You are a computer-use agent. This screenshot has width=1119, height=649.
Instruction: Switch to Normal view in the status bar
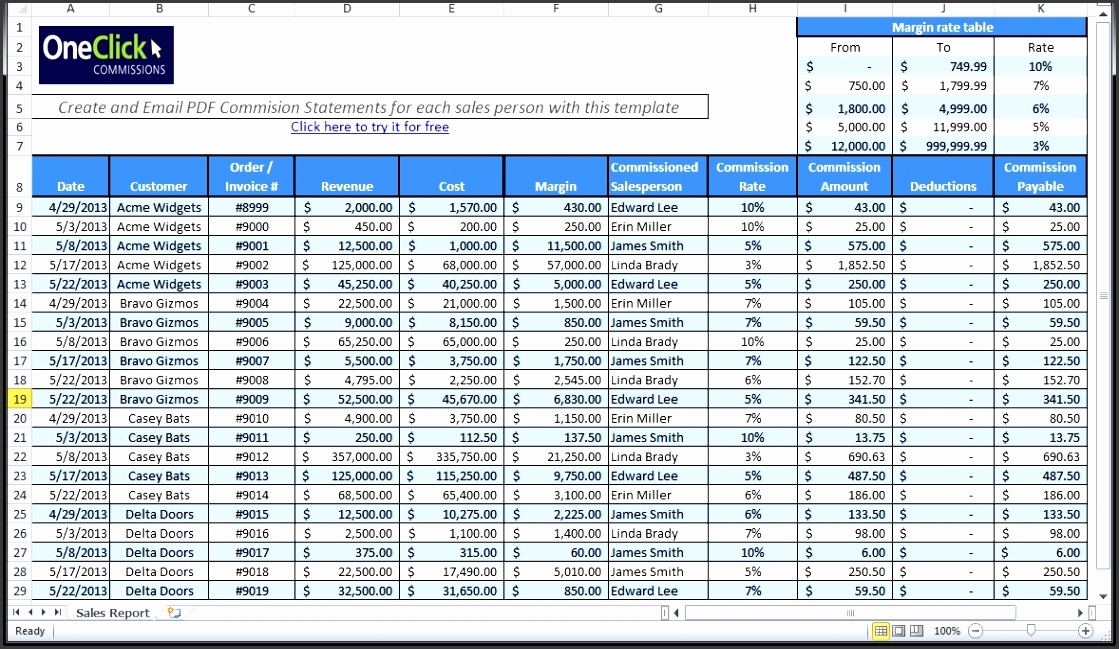881,631
